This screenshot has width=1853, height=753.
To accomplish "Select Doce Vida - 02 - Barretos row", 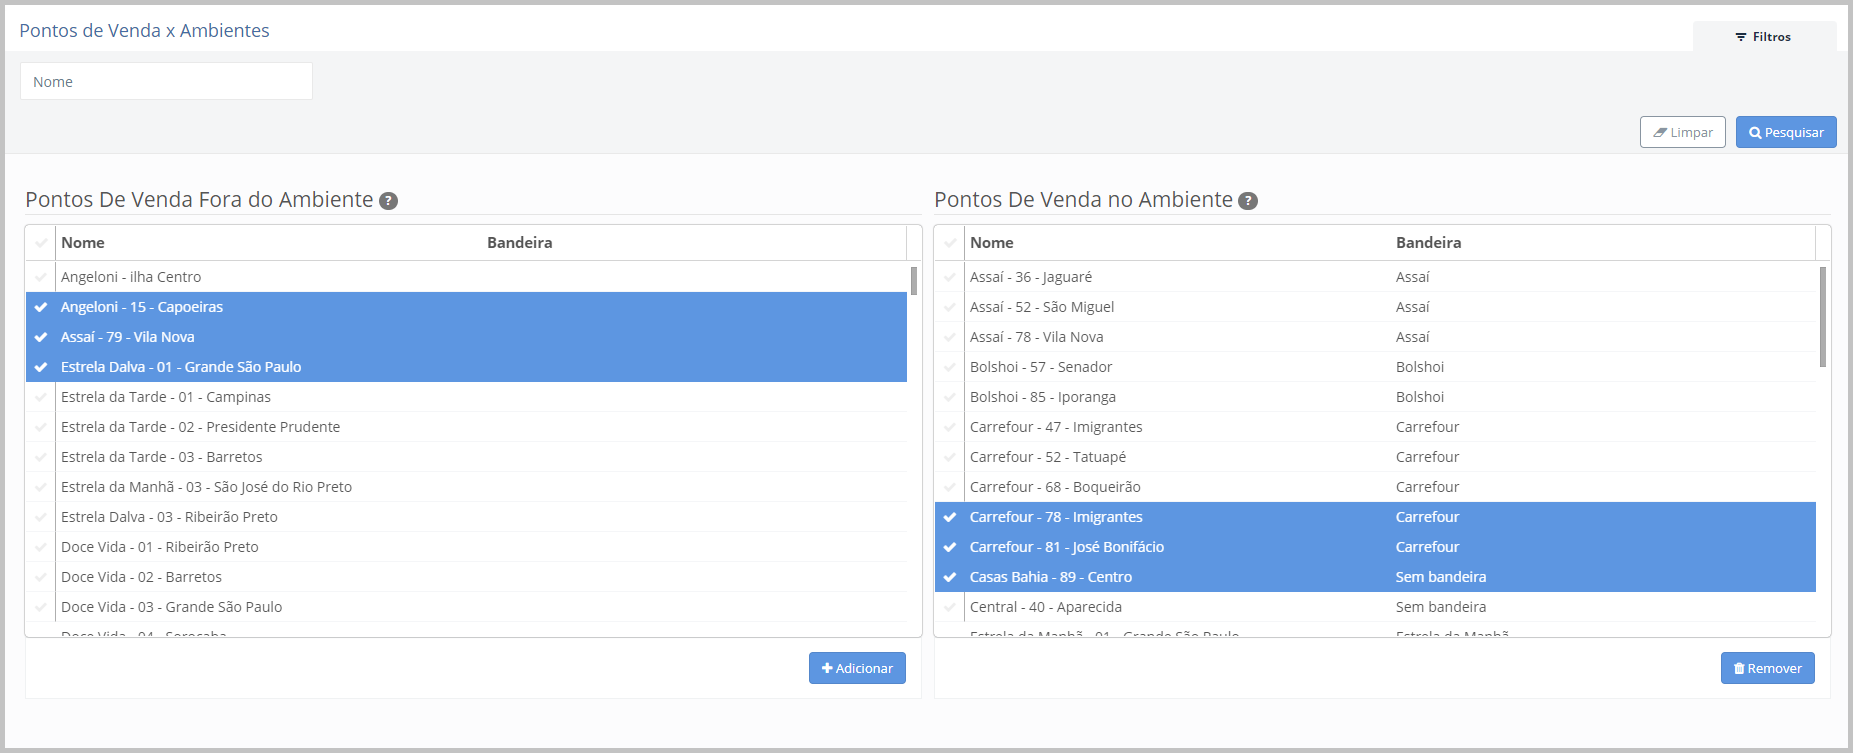I will tap(141, 577).
